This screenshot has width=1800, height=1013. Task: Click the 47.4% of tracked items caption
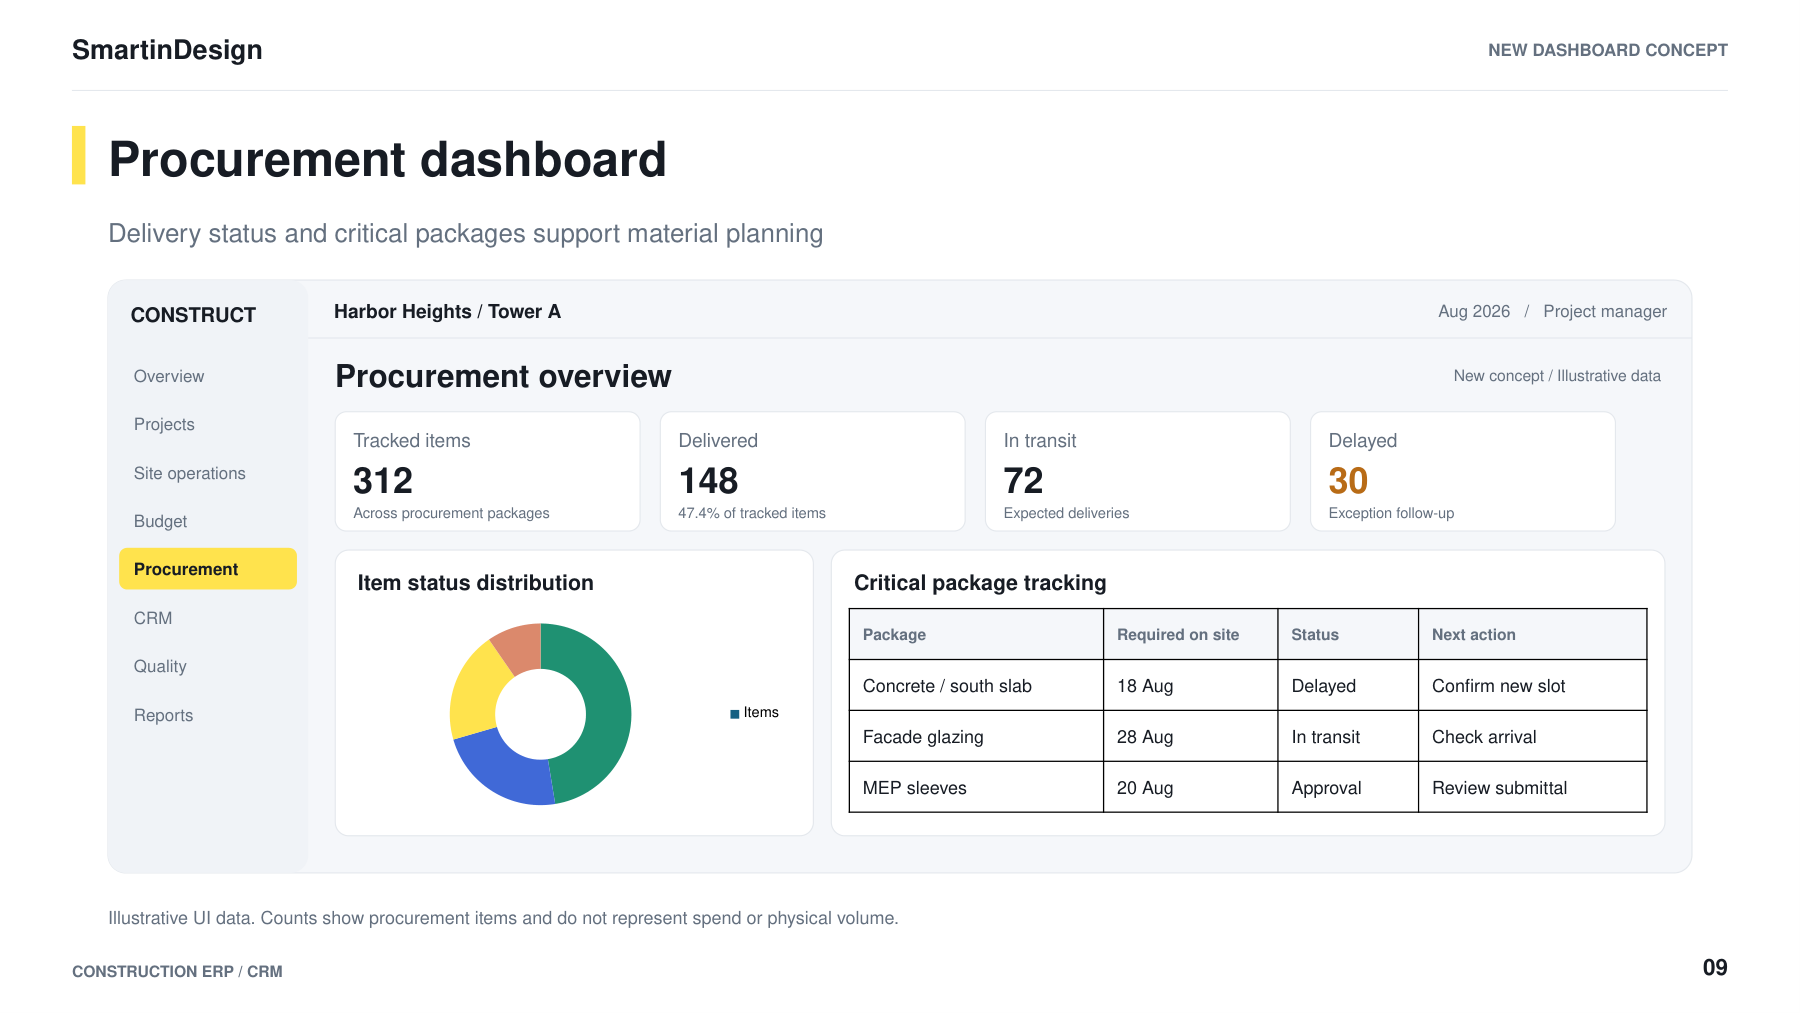(x=752, y=513)
